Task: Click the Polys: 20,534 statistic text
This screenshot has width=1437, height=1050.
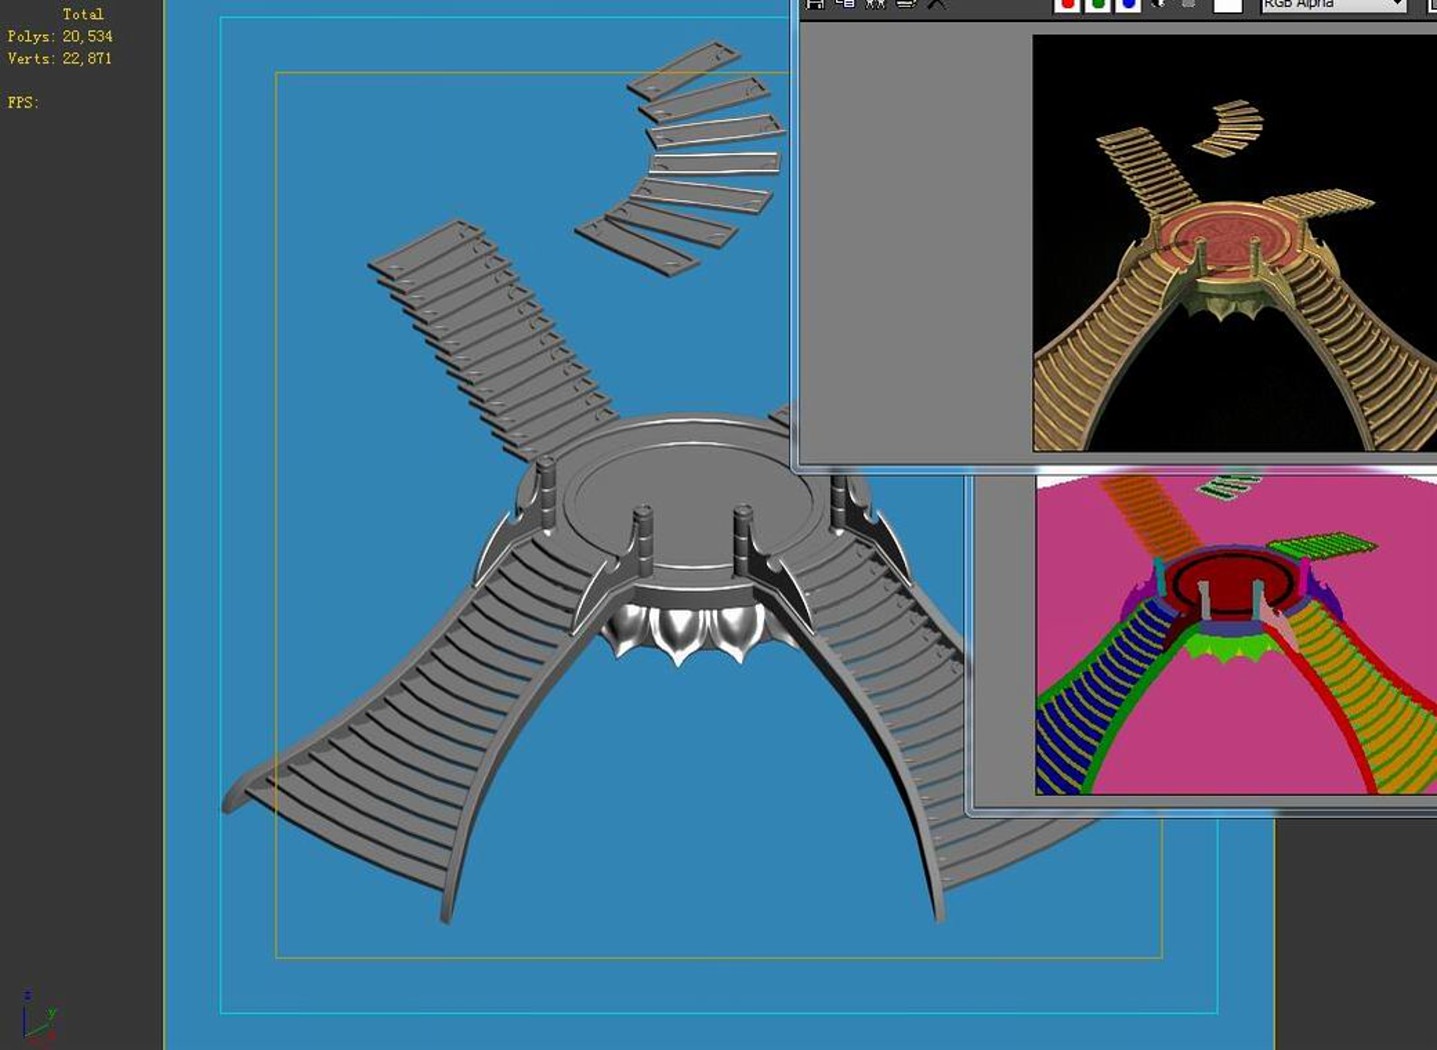Action: tap(60, 37)
